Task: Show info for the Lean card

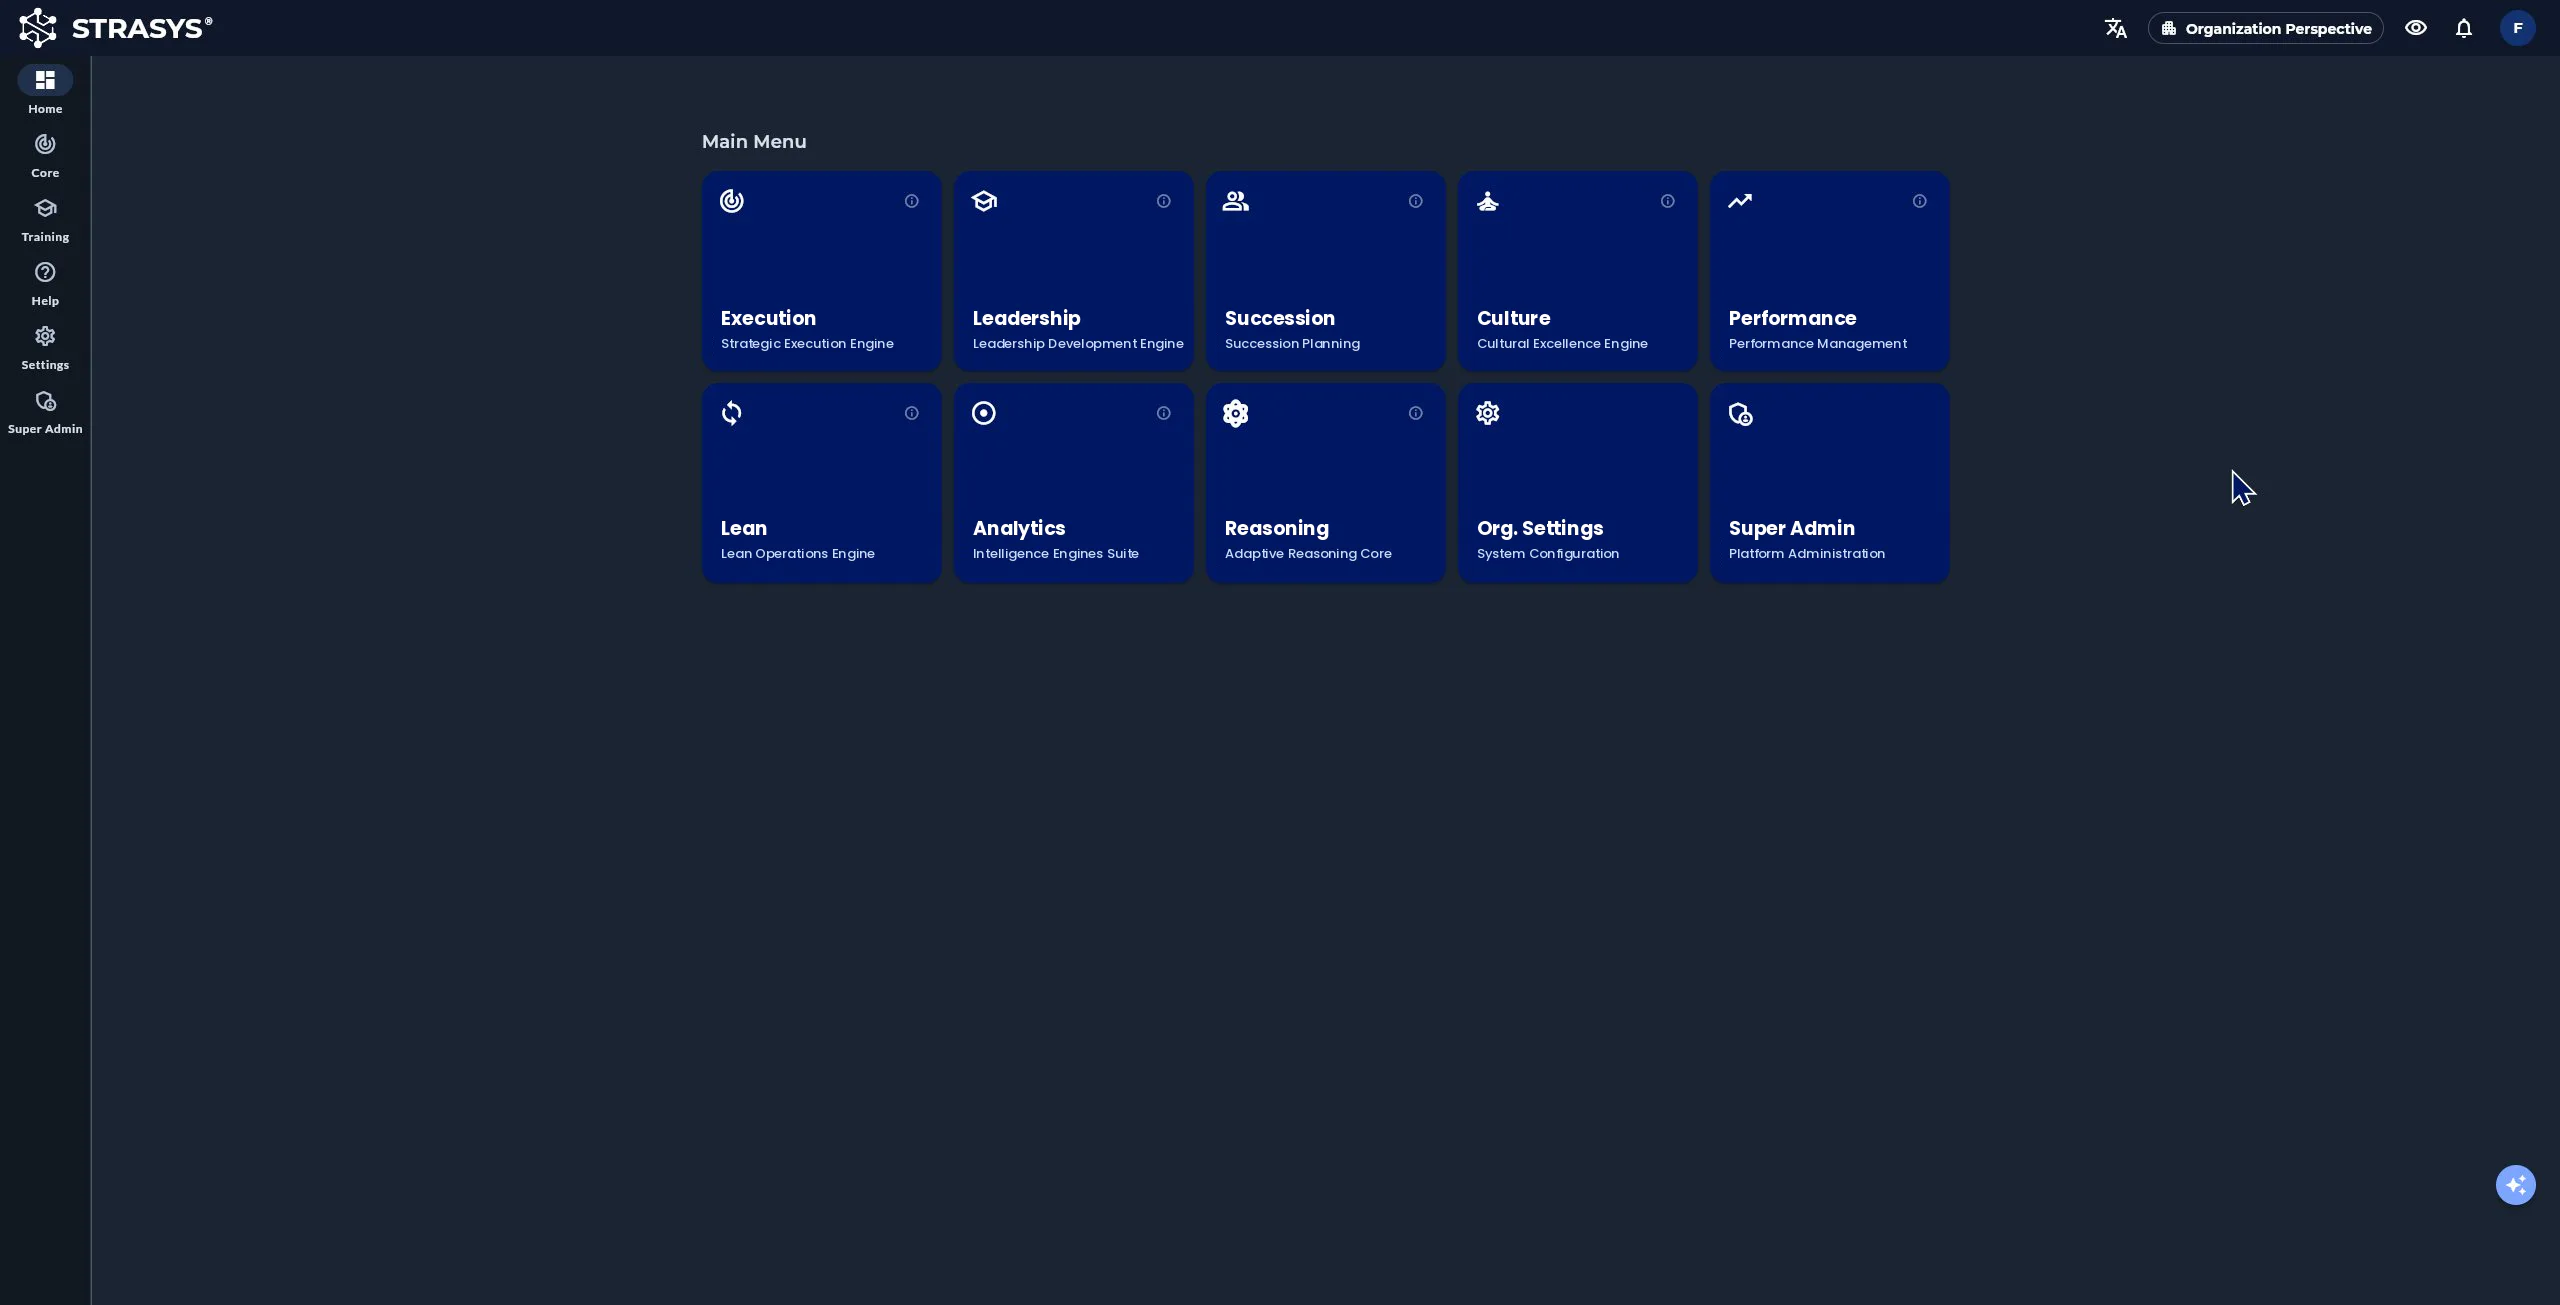Action: click(912, 413)
